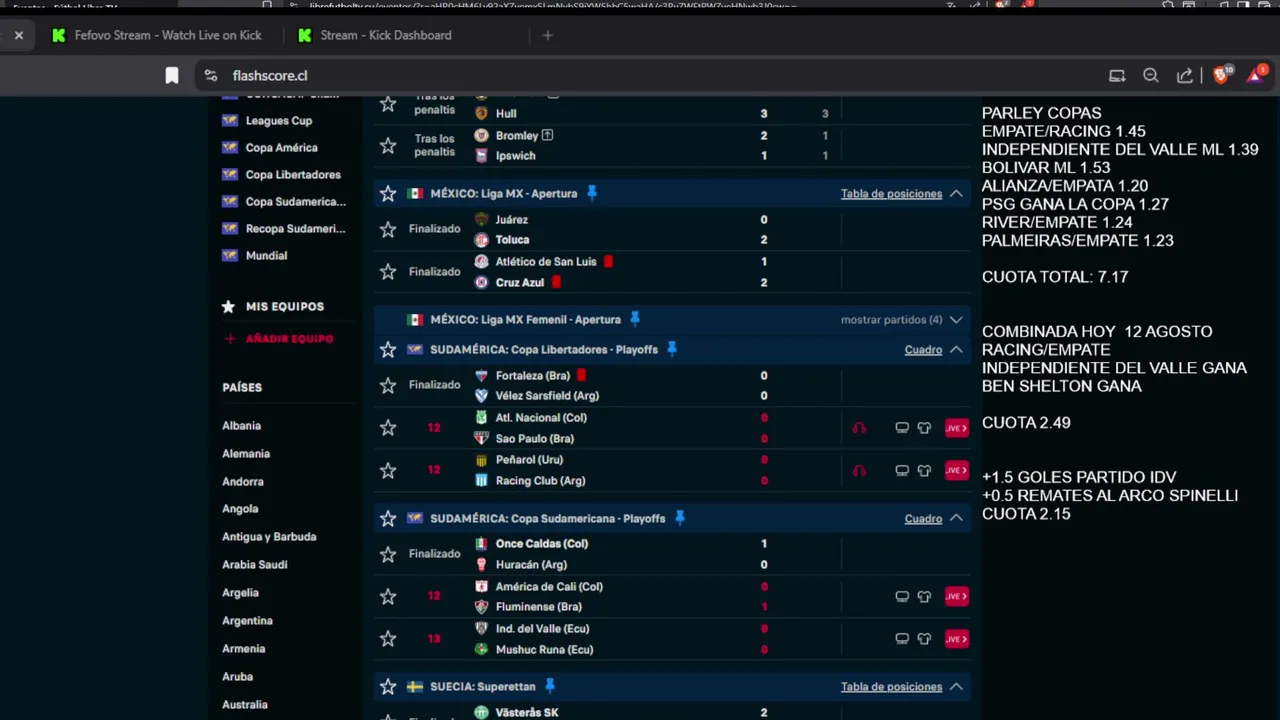Open live stream for Atl. Nacional vs Sao Paulo

click(x=956, y=428)
